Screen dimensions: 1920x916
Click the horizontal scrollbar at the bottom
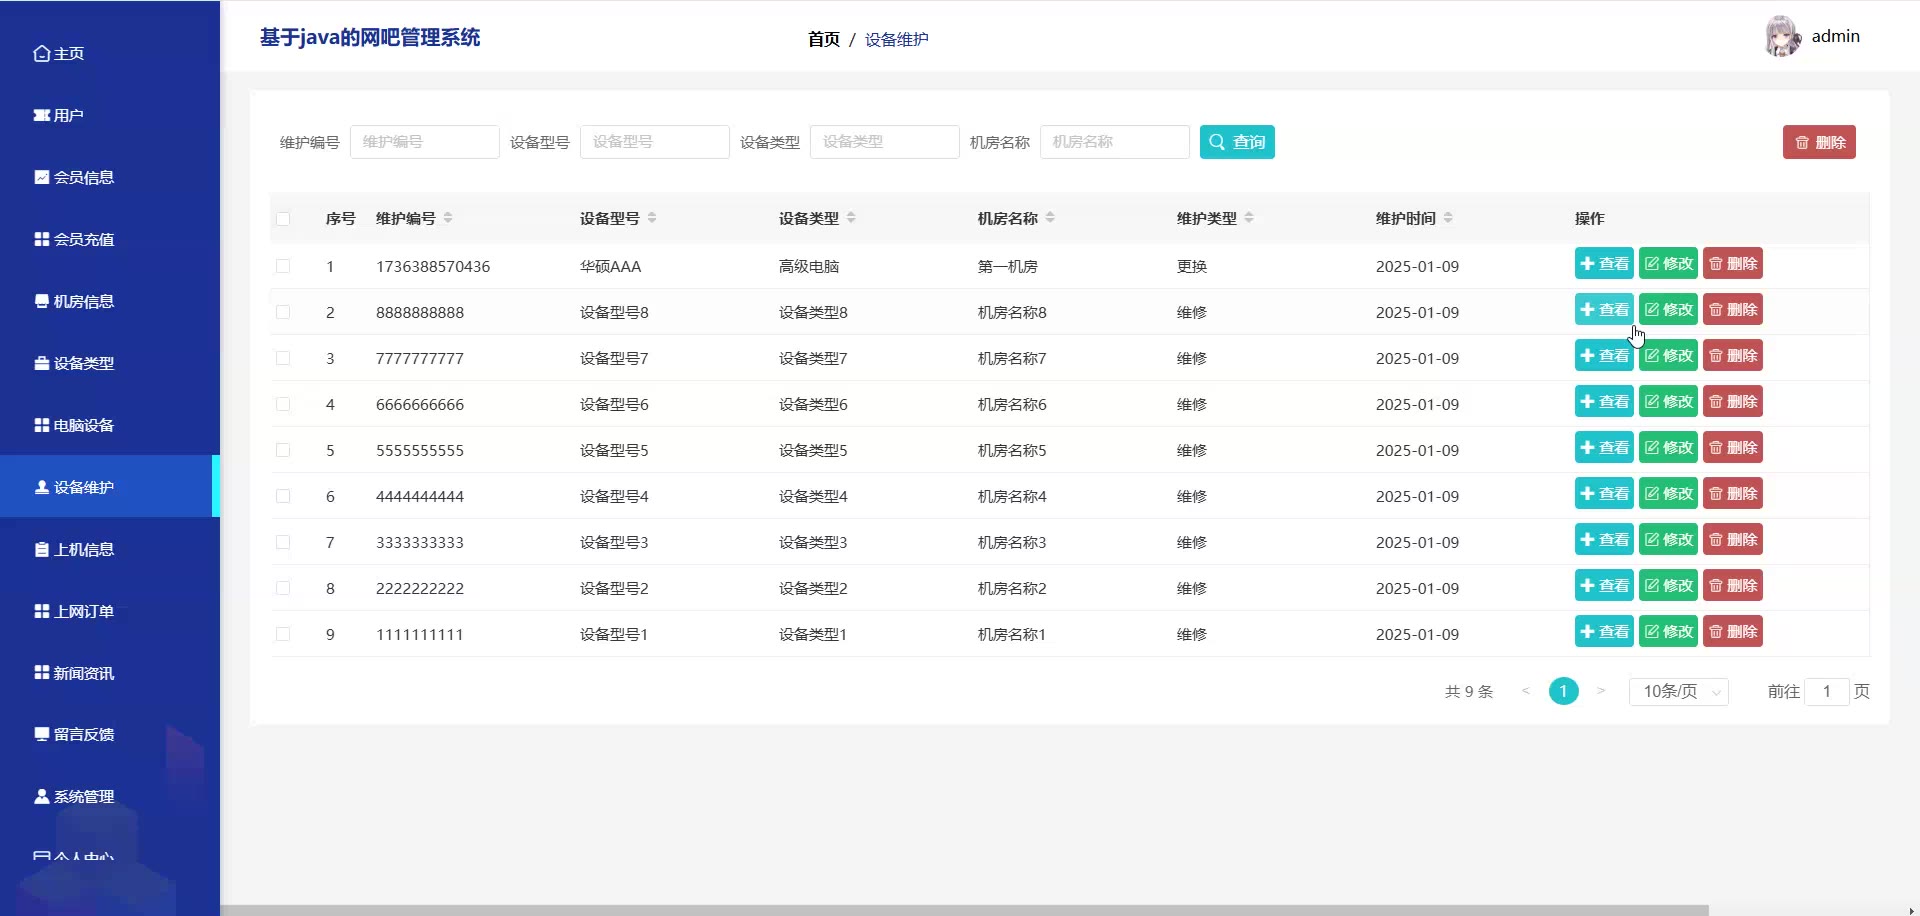(965, 910)
